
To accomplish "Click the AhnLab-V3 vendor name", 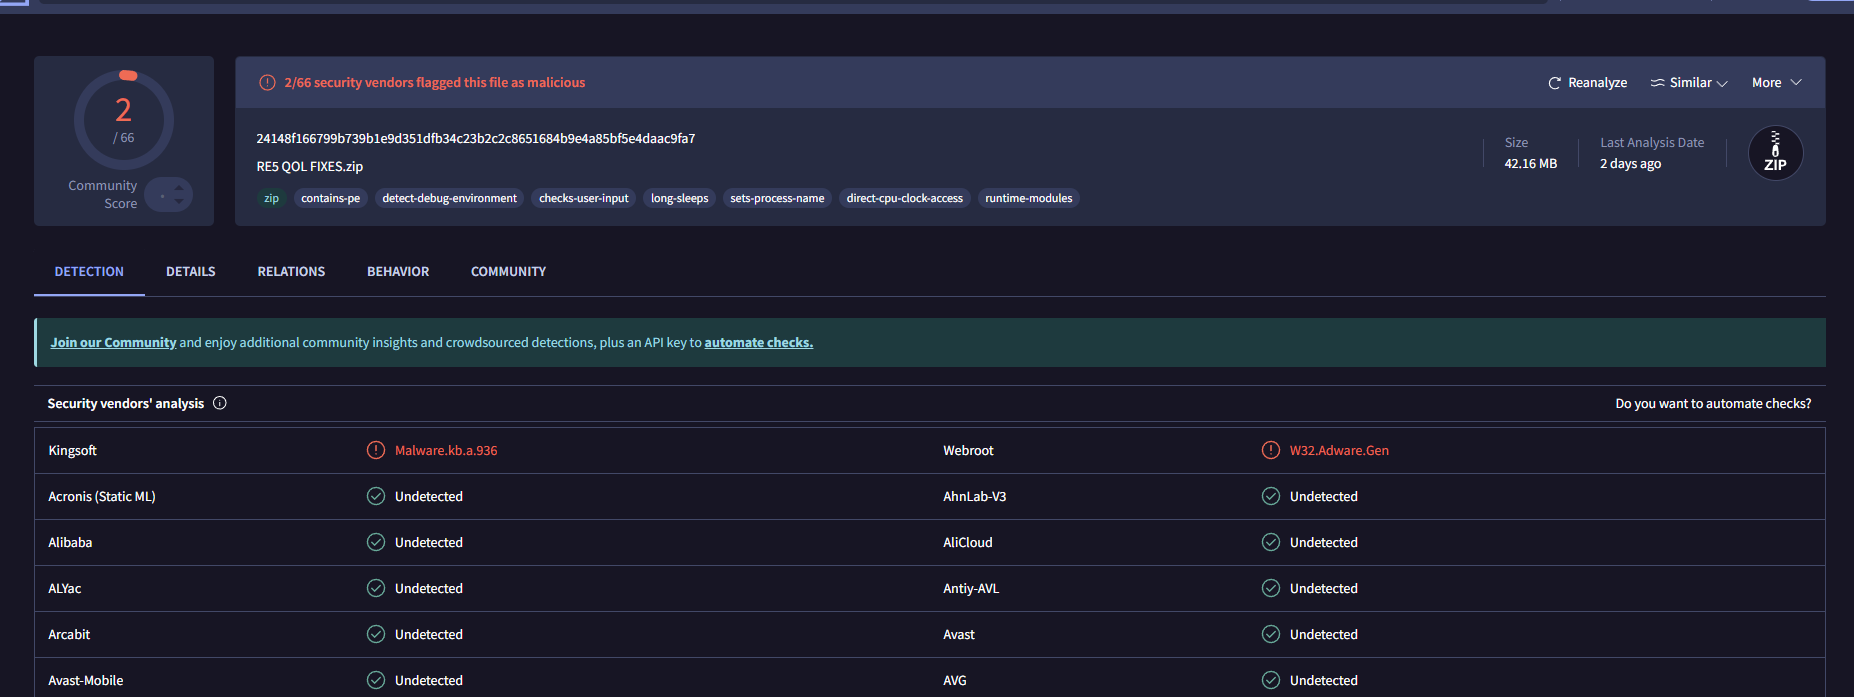I will (975, 496).
